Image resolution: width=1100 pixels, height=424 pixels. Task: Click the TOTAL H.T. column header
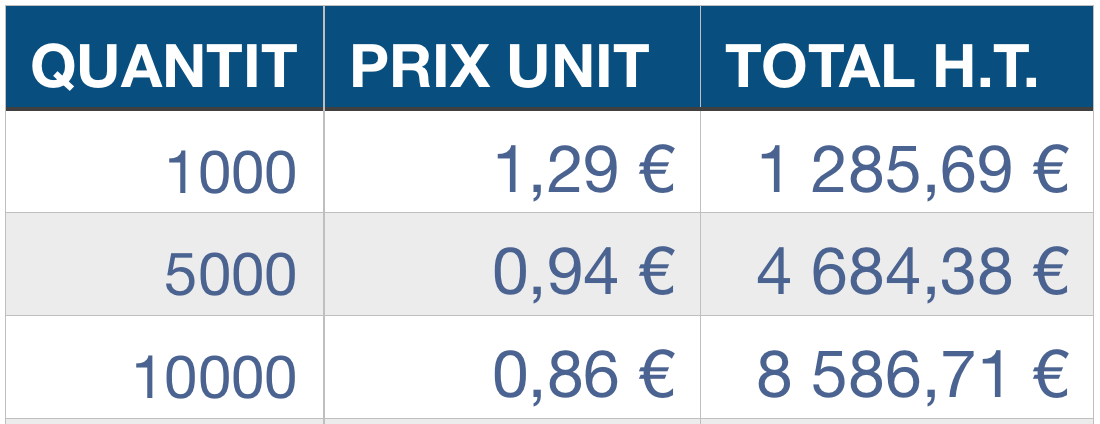pos(897,58)
